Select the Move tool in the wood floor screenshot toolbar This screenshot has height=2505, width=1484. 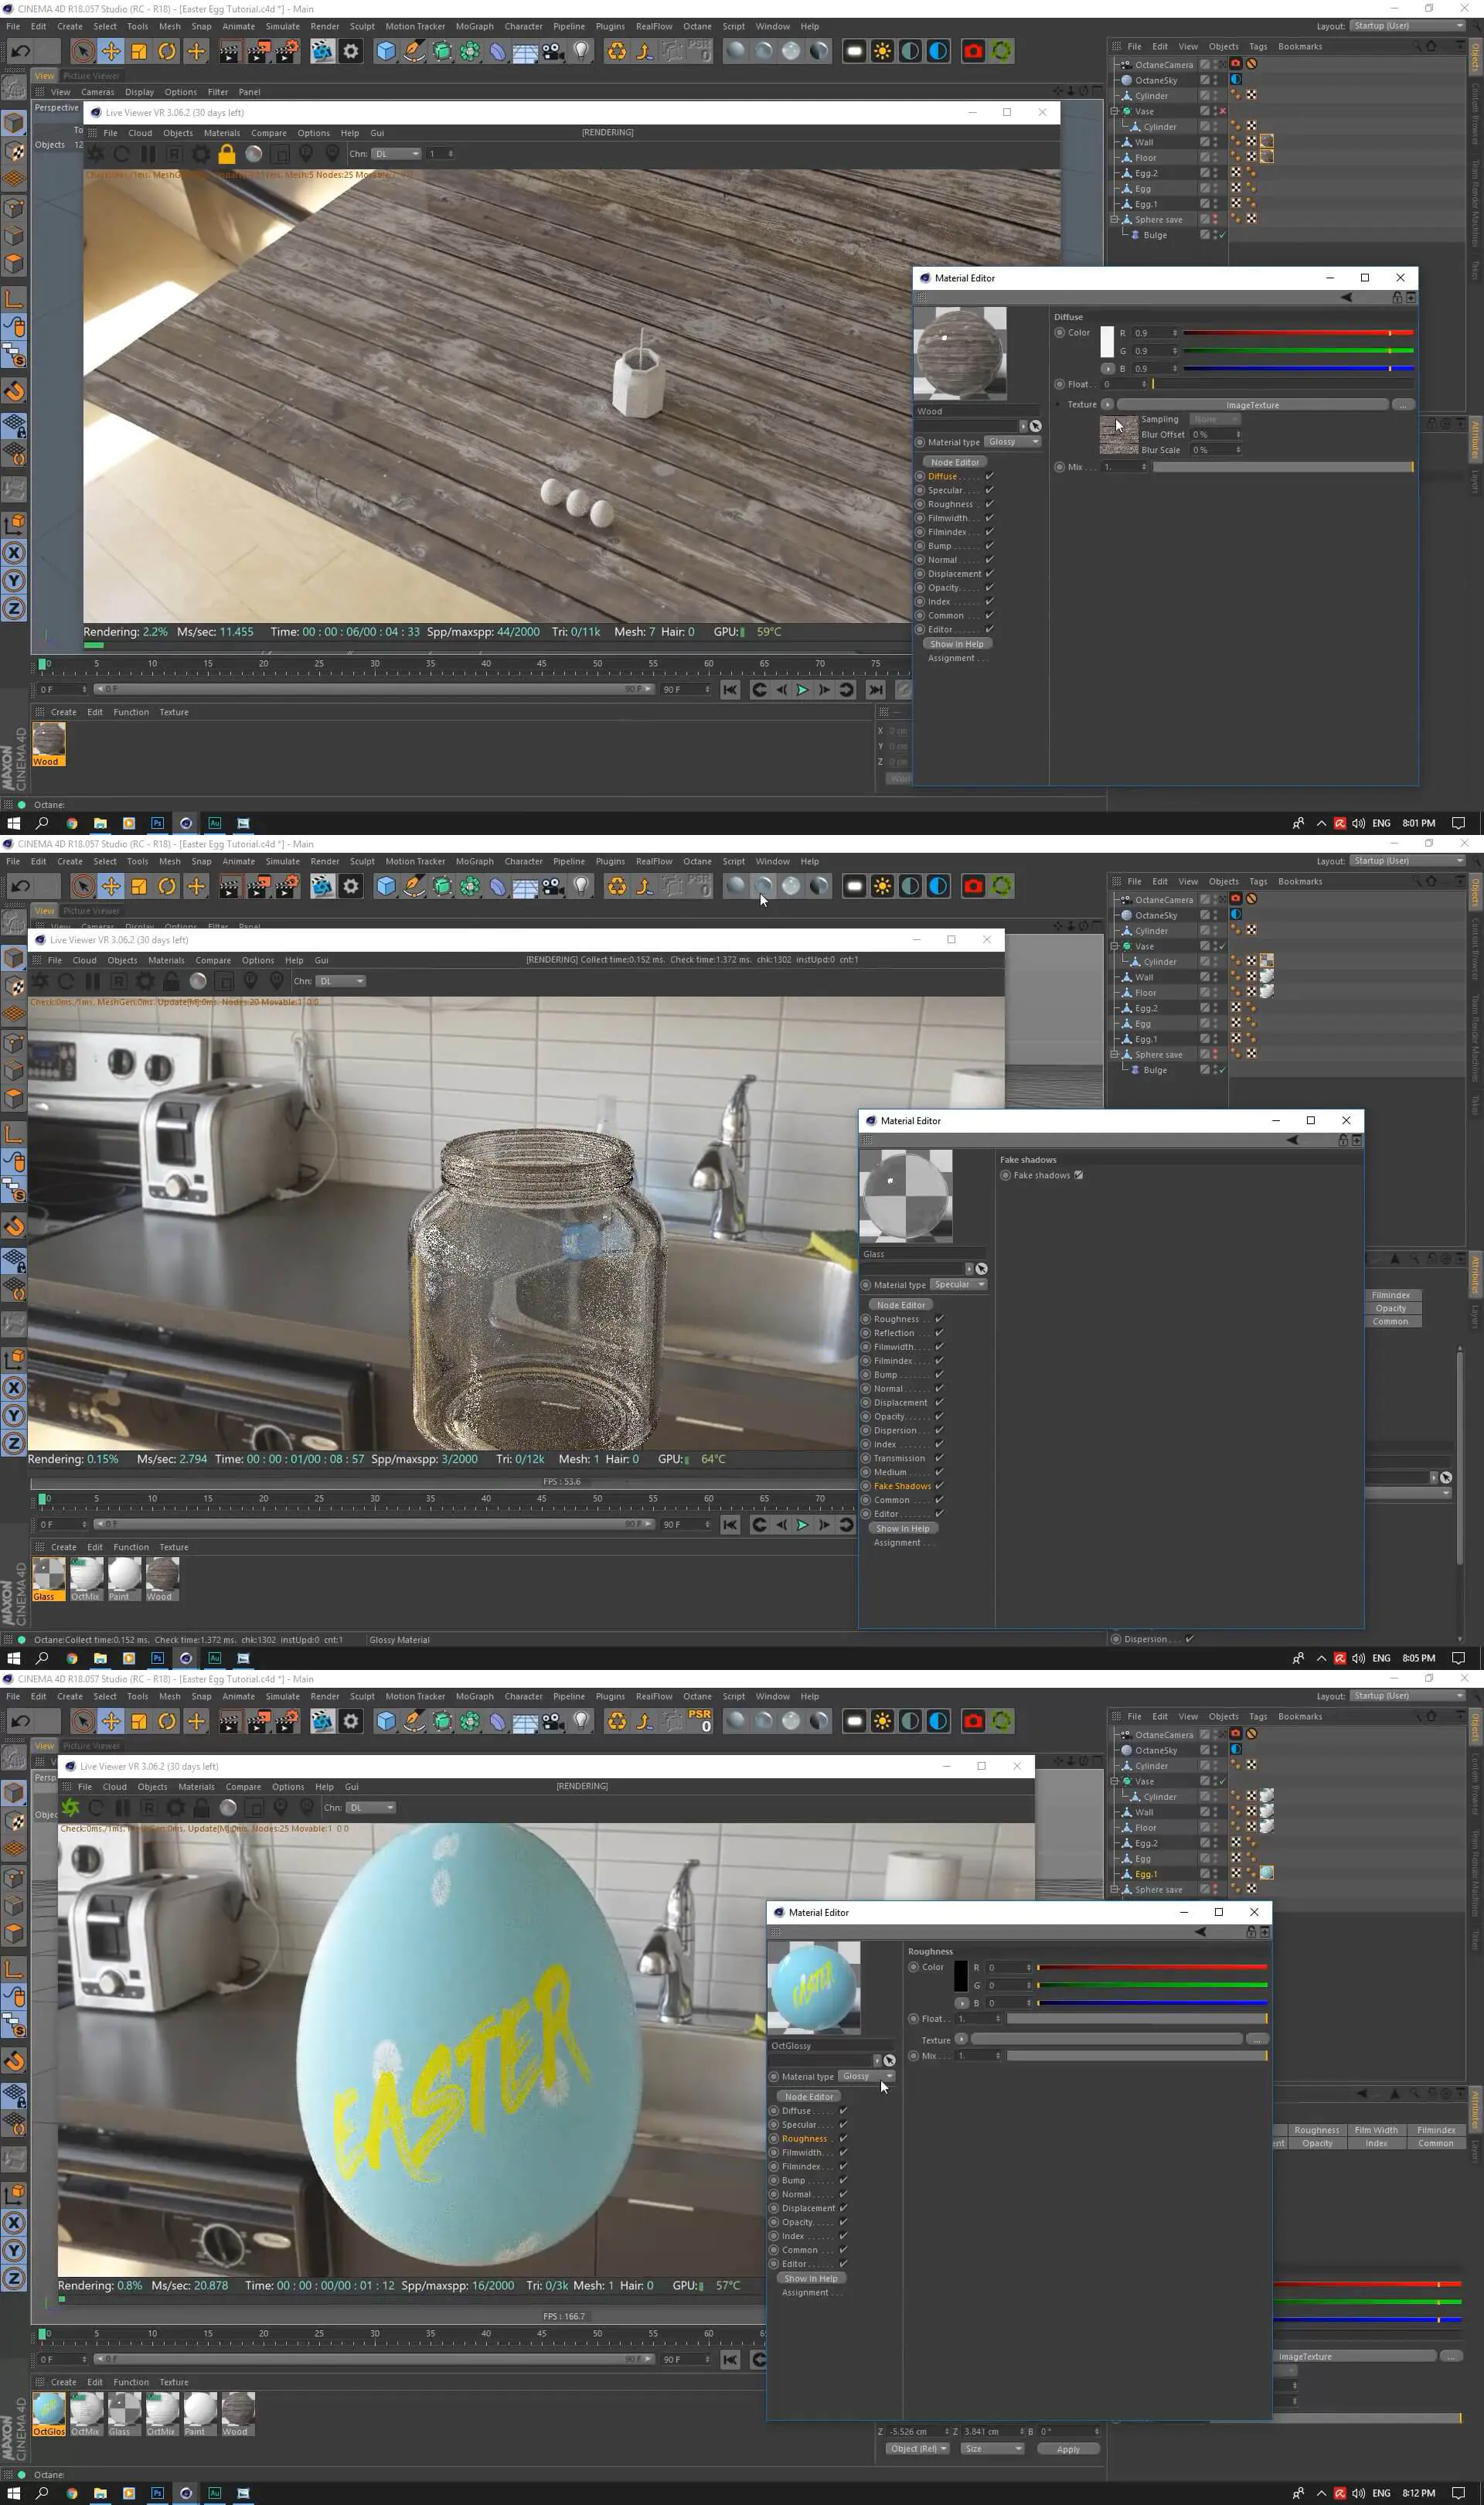[111, 51]
